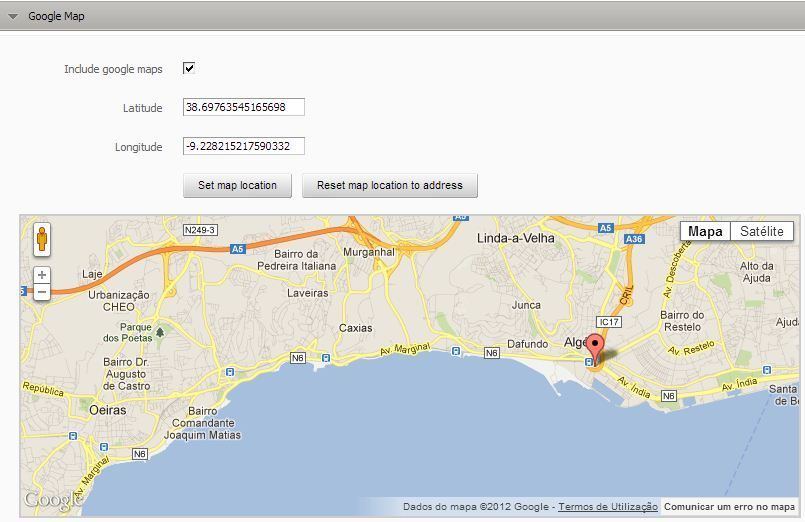805x522 pixels.
Task: Click the park tree icon at Parque dos Poetas
Action: coord(160,332)
